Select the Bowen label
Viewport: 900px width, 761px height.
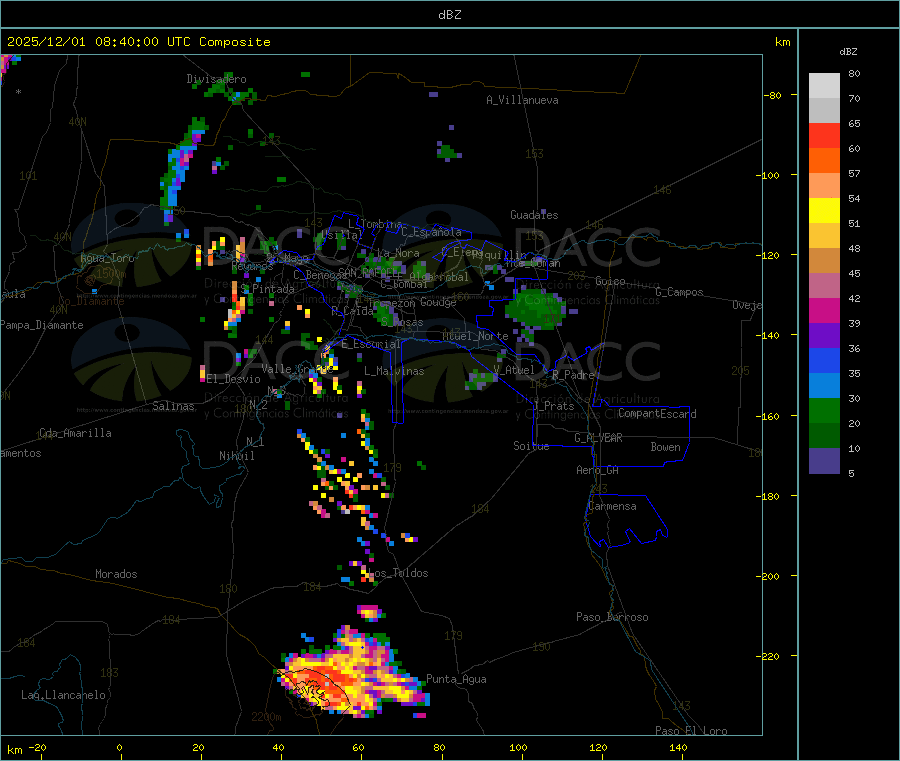tap(665, 447)
